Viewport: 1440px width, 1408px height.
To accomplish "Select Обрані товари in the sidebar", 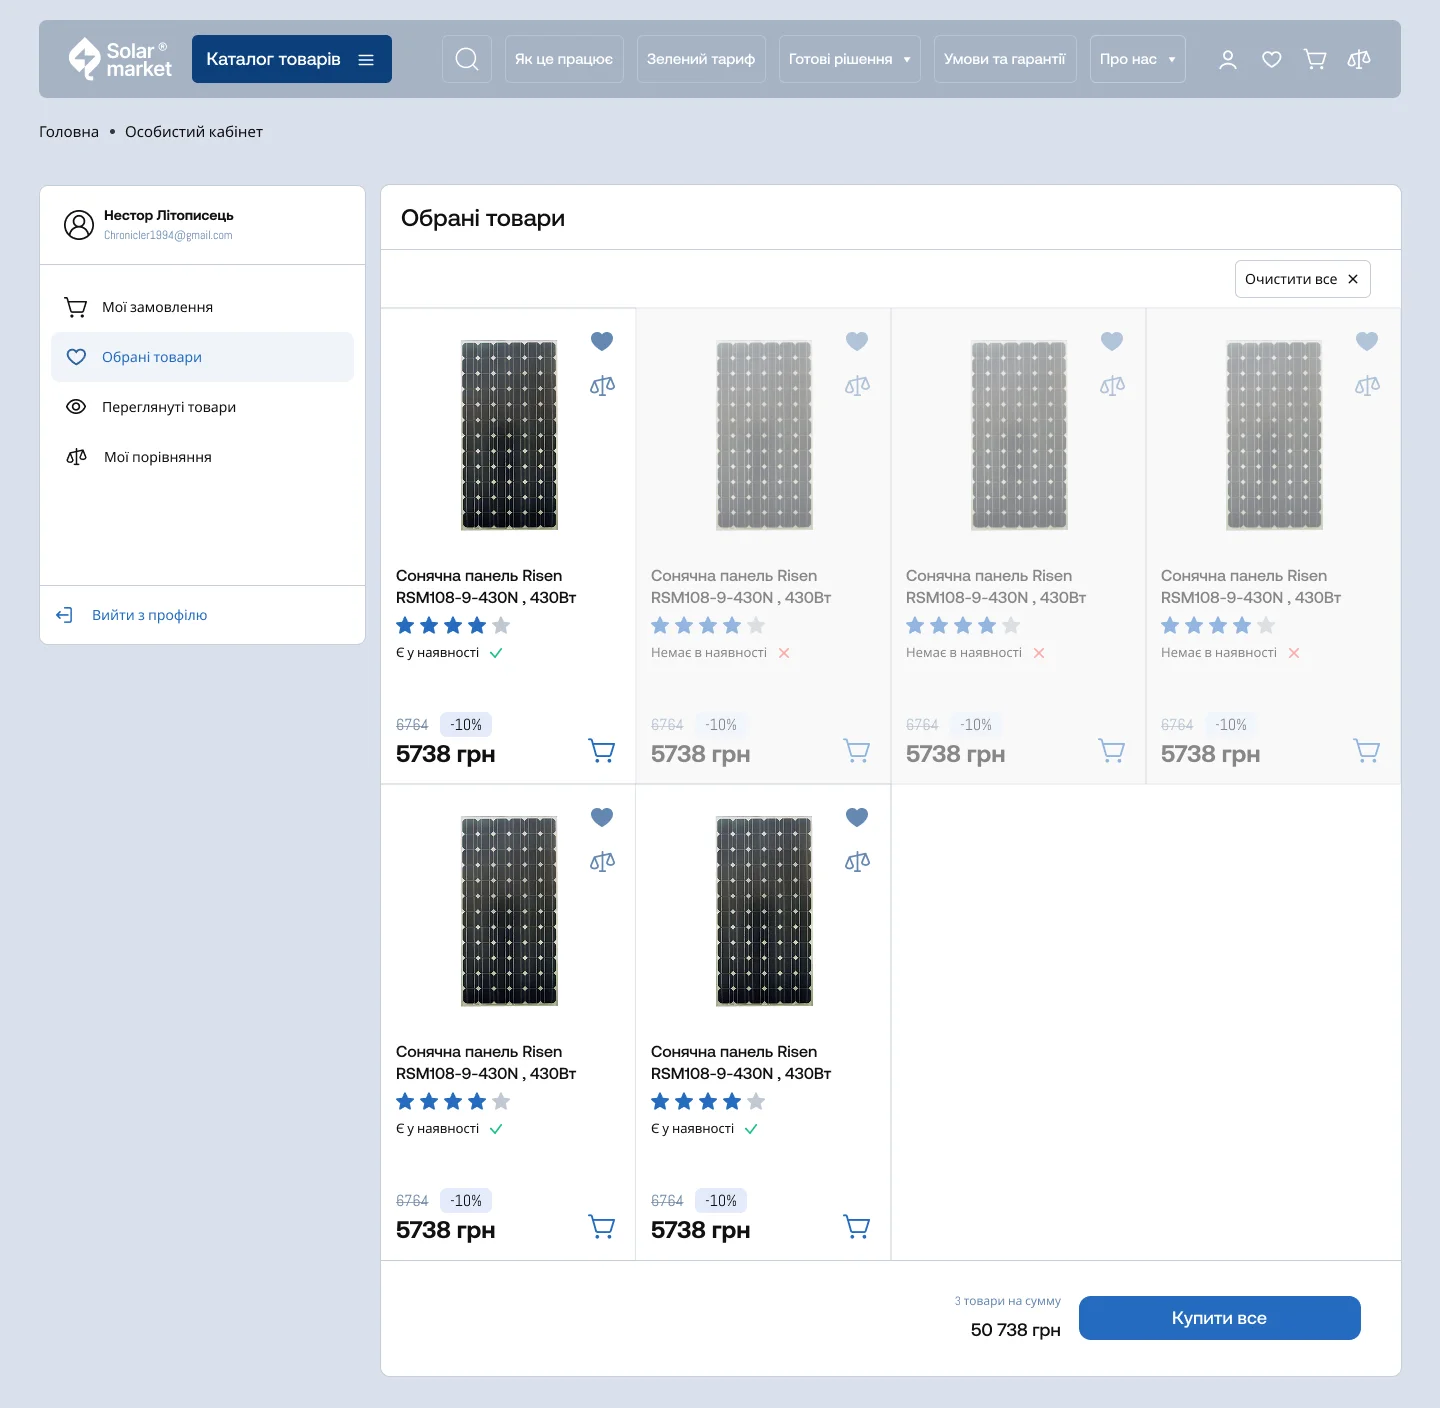I will pos(202,357).
